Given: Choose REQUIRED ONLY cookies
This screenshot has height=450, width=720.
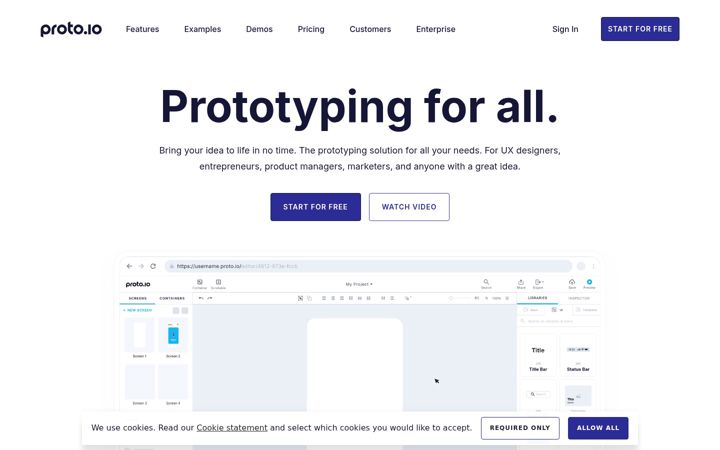Looking at the screenshot, I should pos(520,428).
